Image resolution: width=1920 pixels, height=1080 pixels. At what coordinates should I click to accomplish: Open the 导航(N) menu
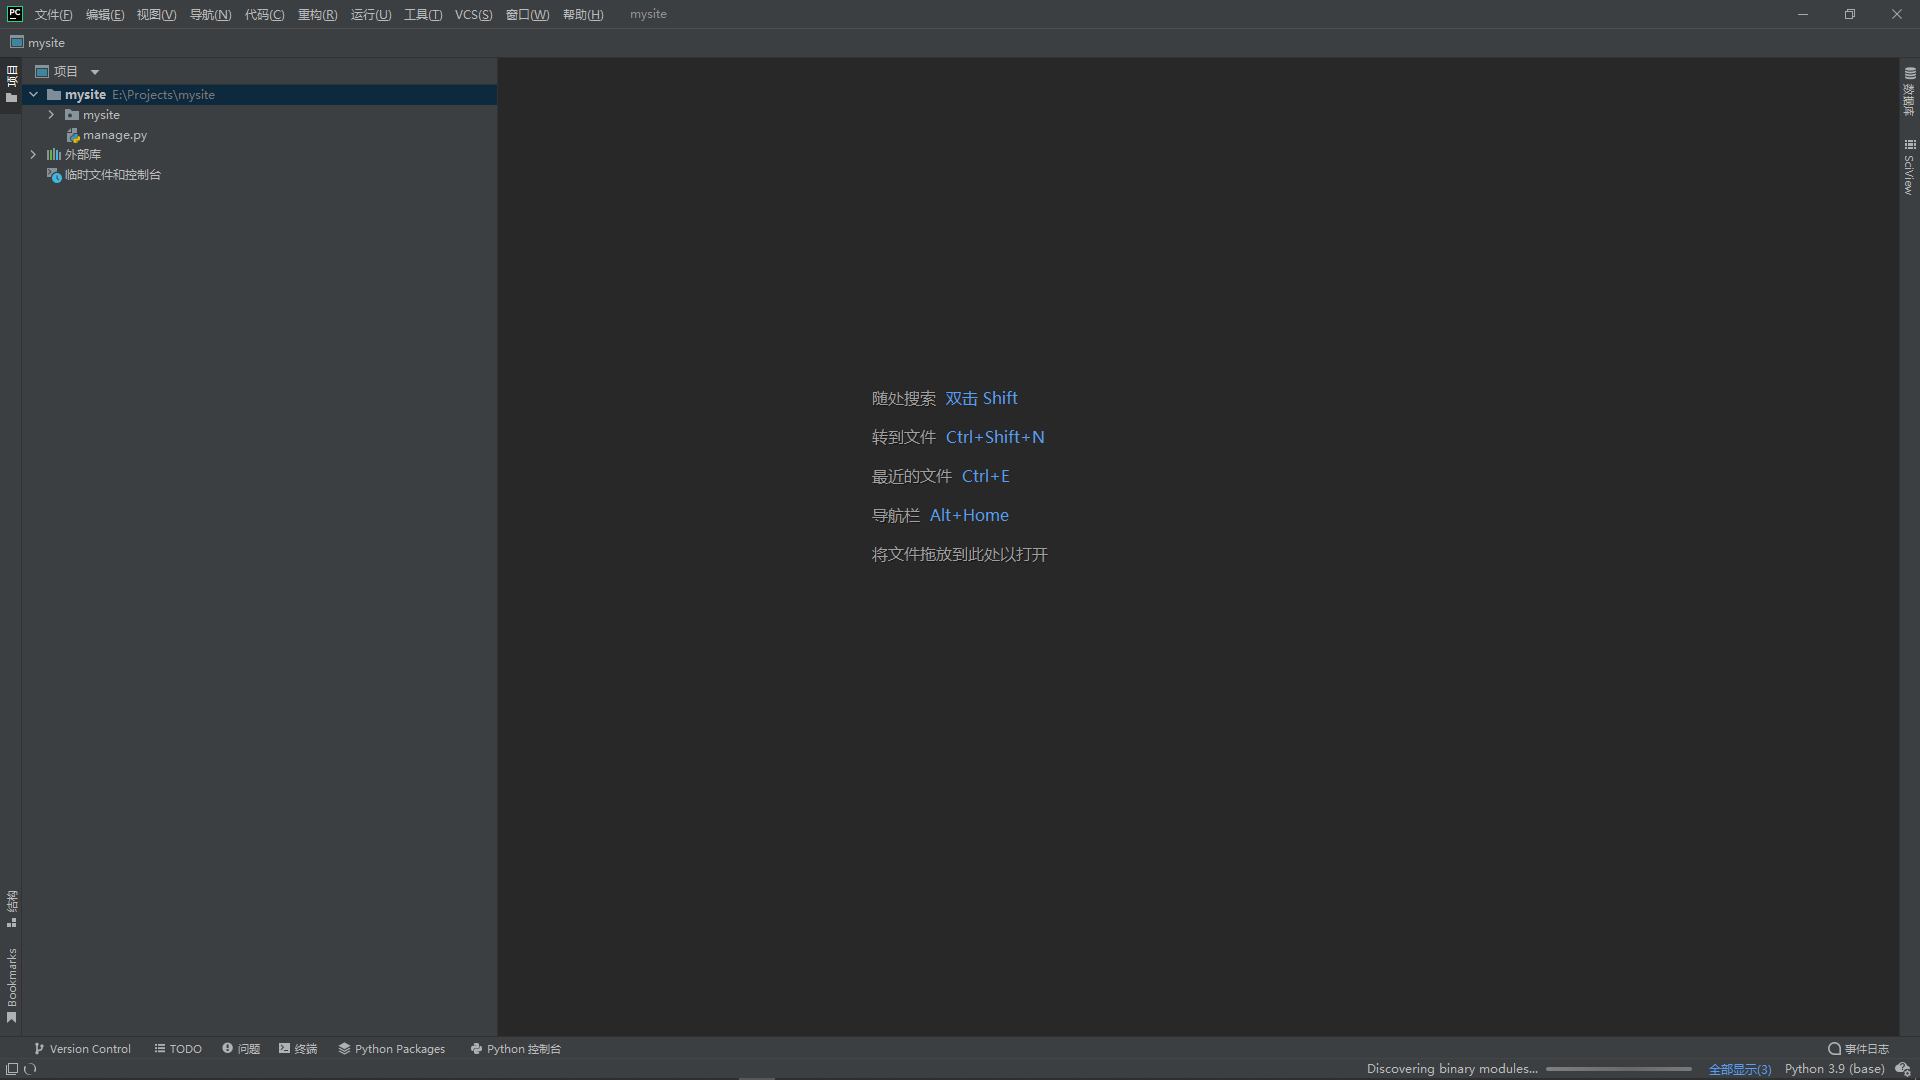[x=210, y=14]
